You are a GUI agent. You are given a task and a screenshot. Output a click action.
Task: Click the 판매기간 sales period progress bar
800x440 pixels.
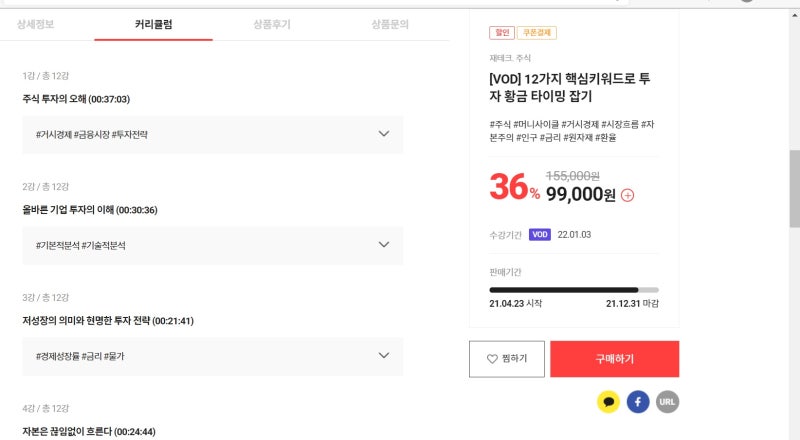click(573, 290)
